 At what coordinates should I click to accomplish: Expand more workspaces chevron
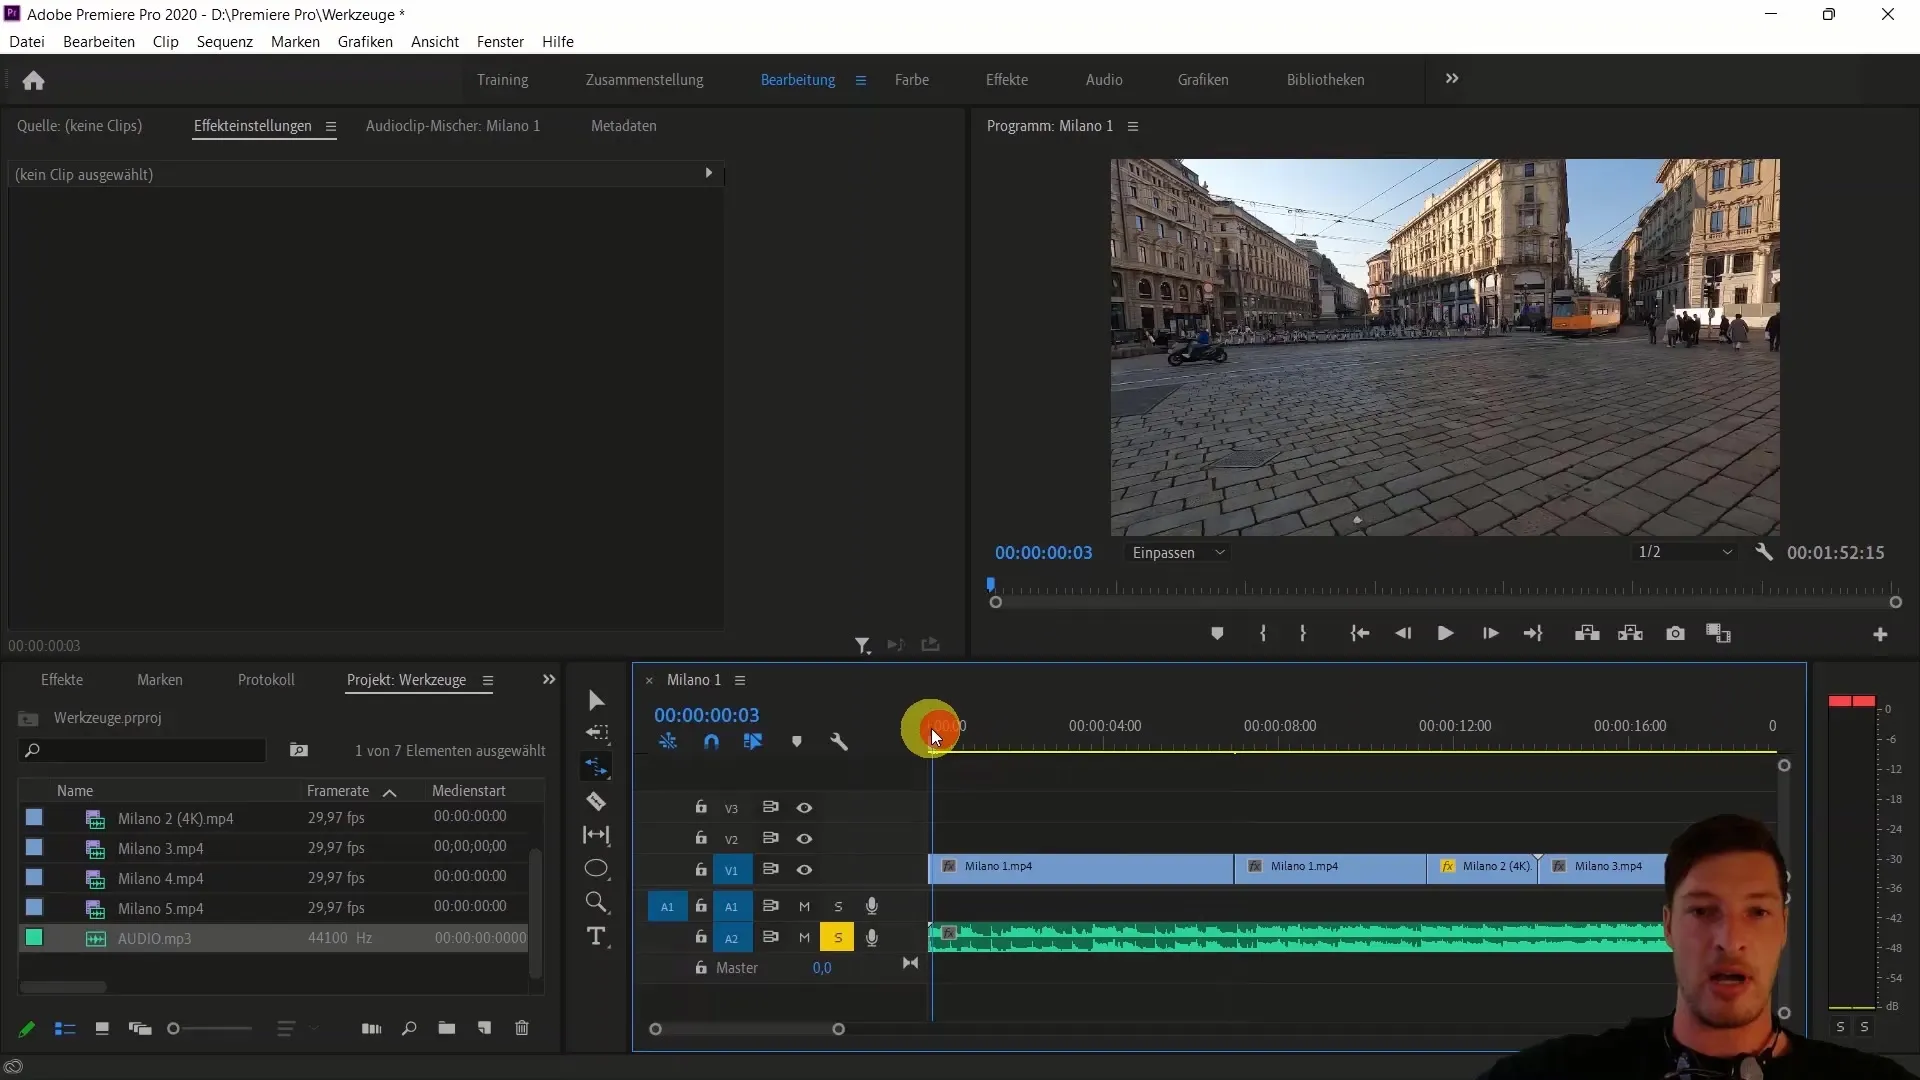pos(1452,78)
